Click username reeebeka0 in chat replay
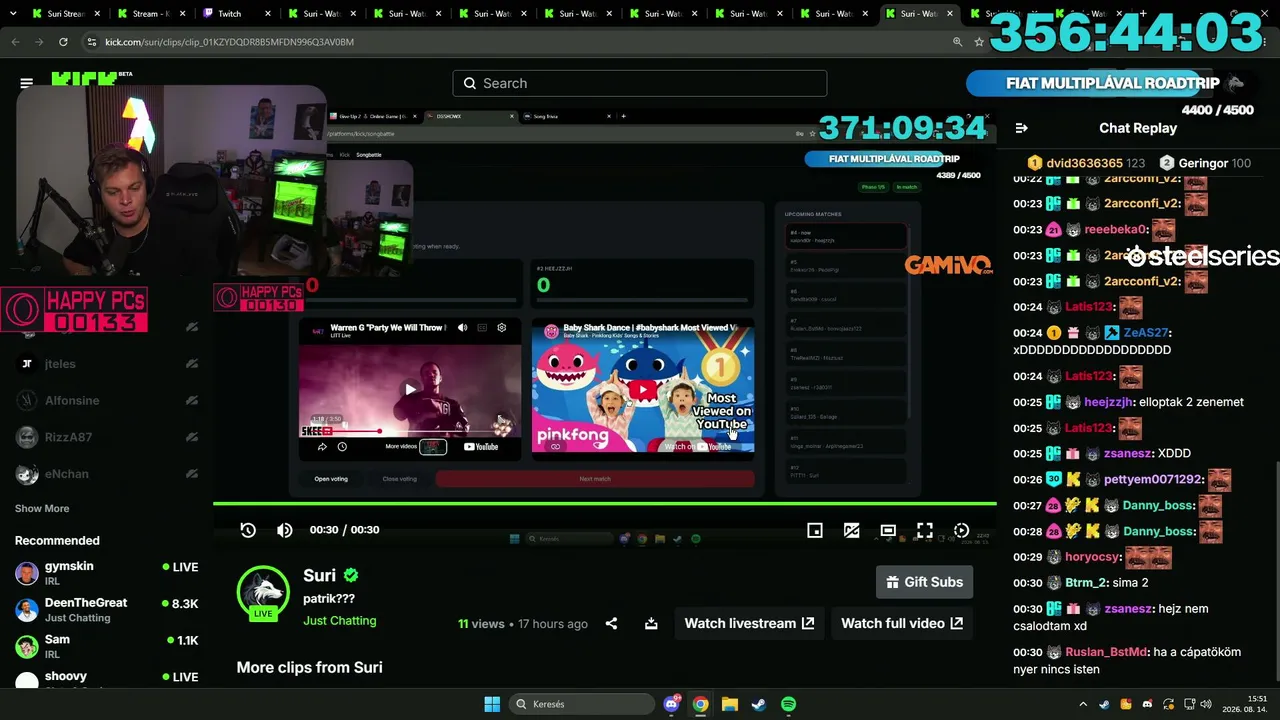This screenshot has height=720, width=1280. pyautogui.click(x=1116, y=229)
